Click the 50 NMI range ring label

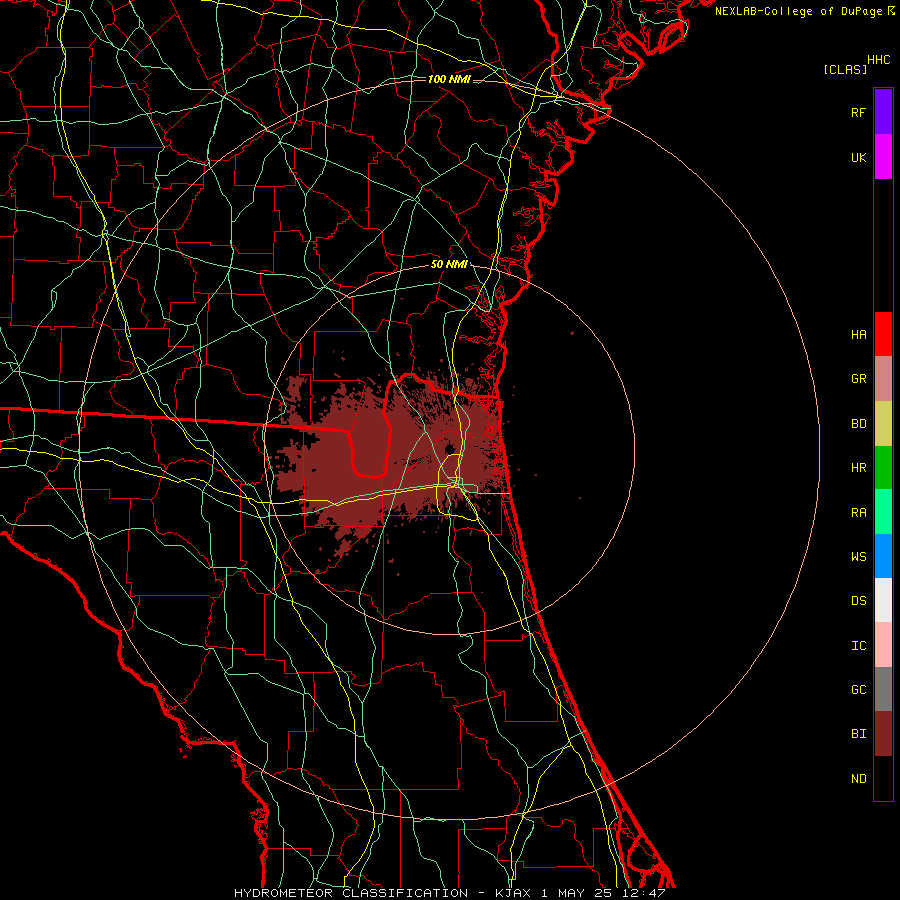[x=449, y=264]
